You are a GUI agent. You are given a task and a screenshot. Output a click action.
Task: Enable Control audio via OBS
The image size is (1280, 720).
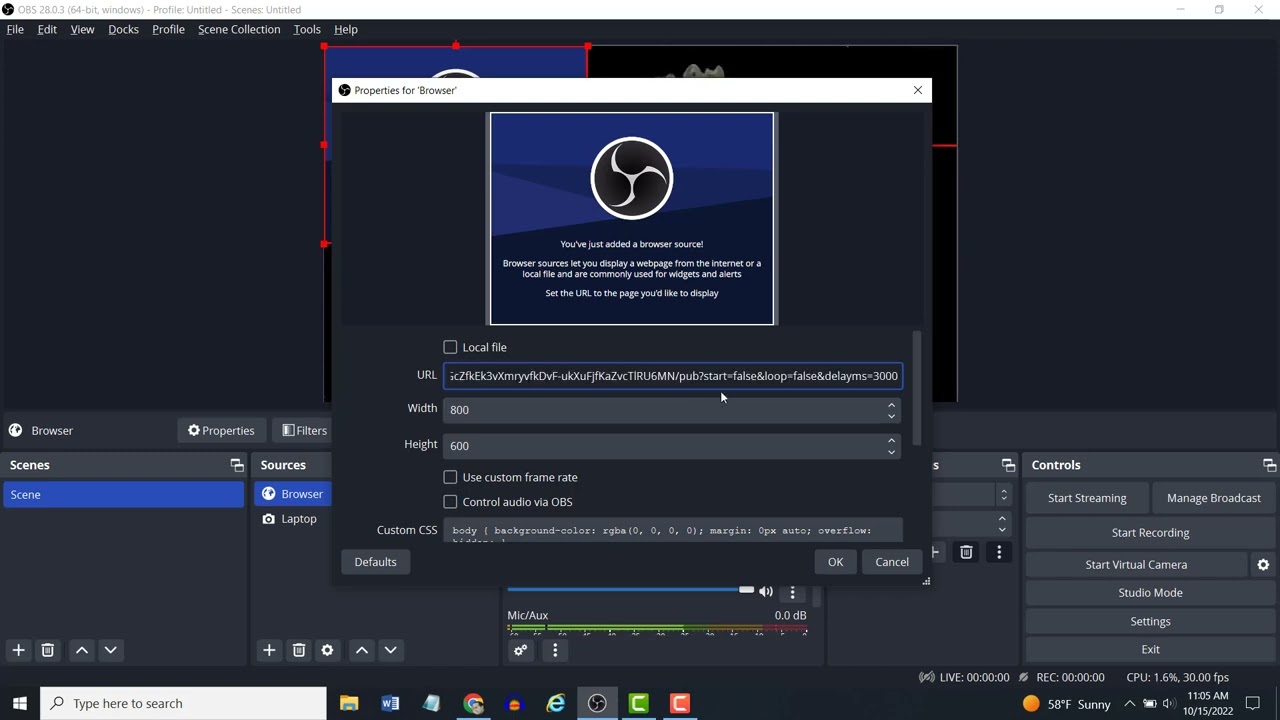pyautogui.click(x=450, y=502)
